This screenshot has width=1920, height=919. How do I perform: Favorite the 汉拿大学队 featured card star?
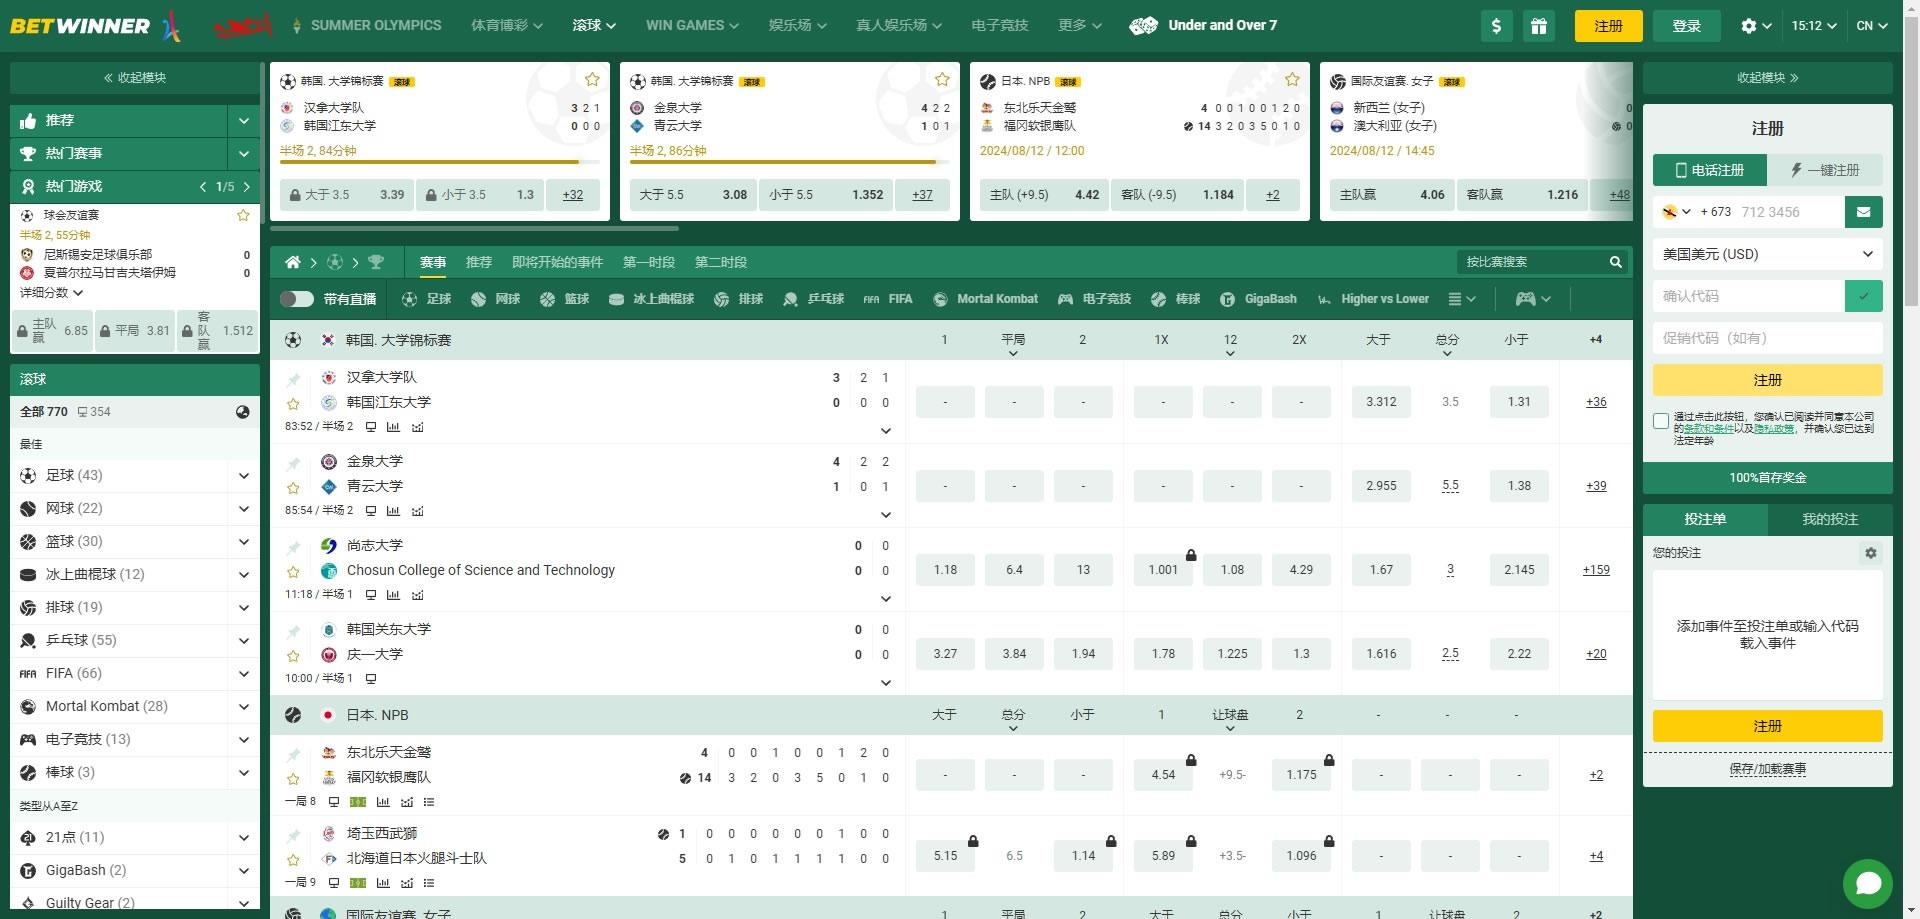click(592, 79)
